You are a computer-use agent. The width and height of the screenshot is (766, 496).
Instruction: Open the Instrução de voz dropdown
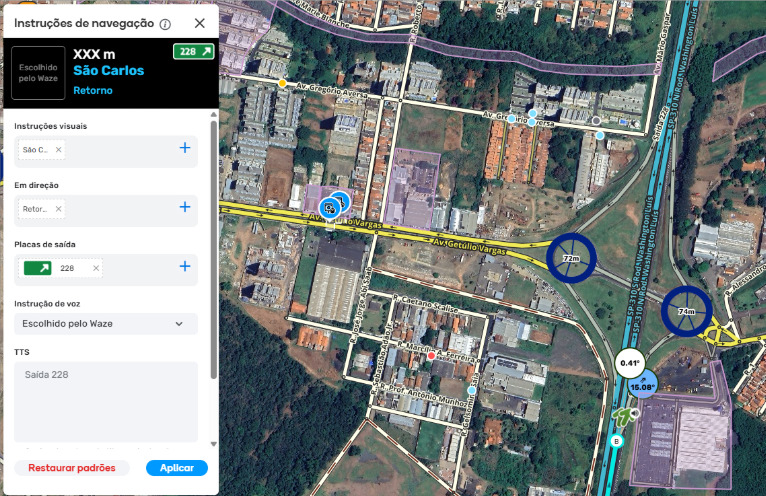(106, 323)
